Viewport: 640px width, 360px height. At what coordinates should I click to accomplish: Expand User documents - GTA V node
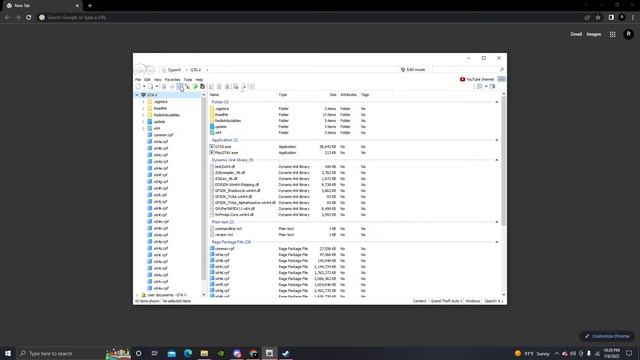click(x=137, y=295)
